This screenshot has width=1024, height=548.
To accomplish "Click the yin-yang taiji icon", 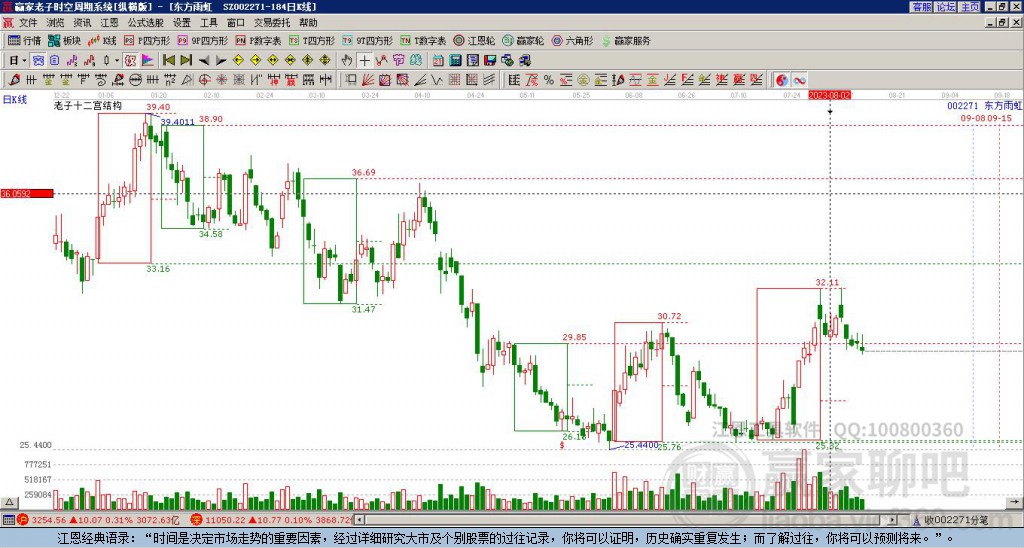I will (780, 79).
